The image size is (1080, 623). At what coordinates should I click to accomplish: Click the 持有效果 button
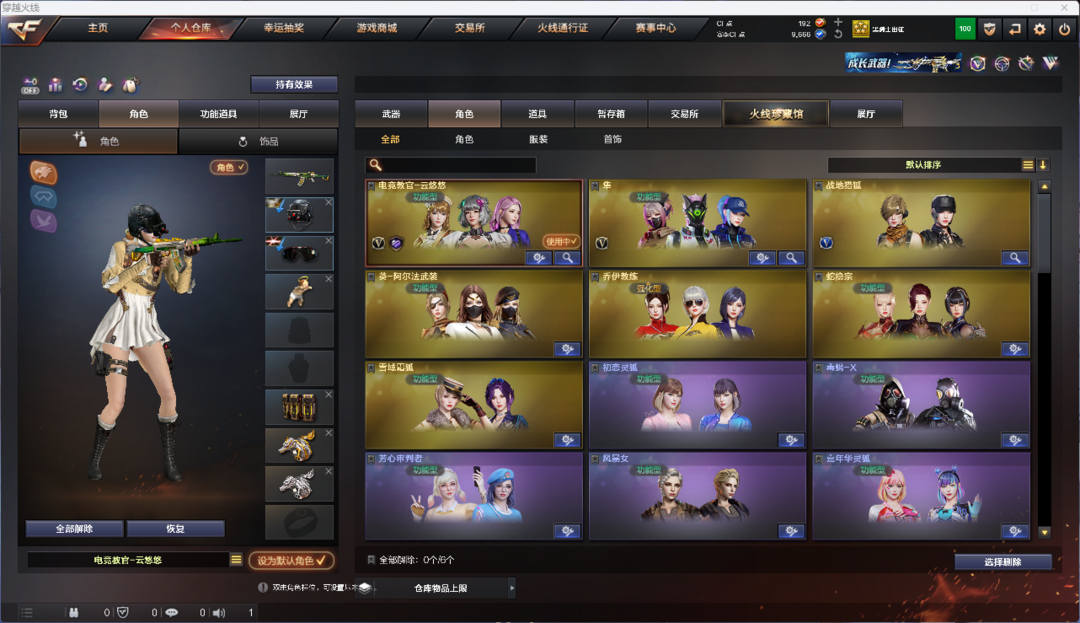coord(294,85)
